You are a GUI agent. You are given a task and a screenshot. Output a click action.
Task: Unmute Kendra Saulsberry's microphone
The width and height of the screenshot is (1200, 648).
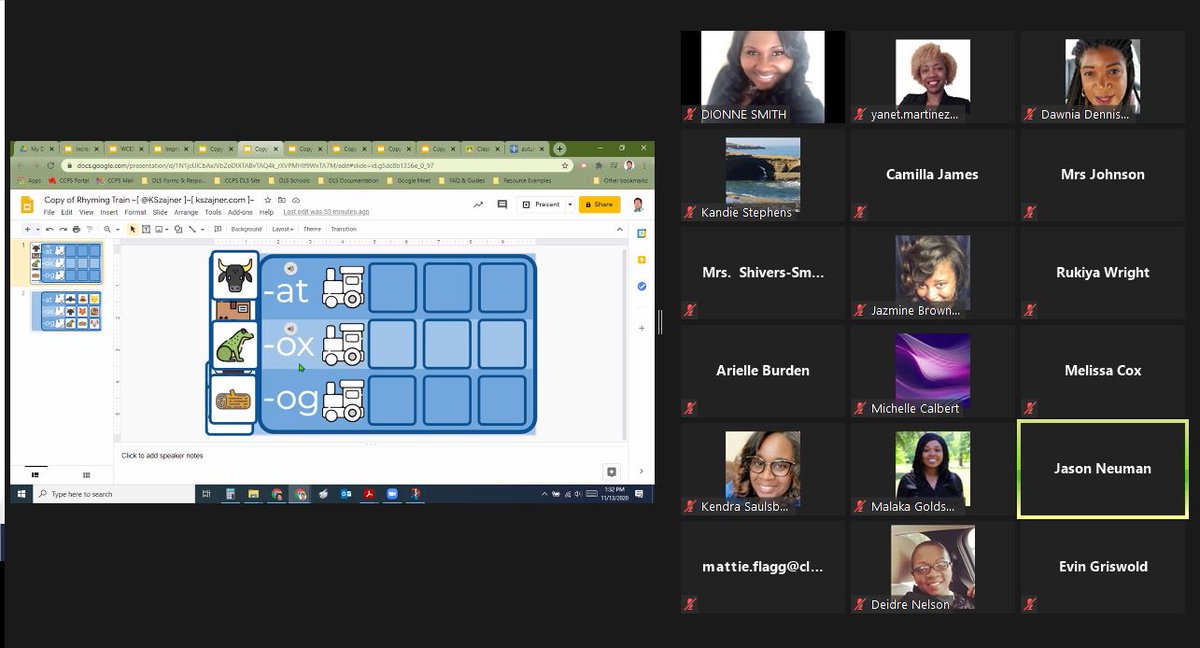click(689, 506)
